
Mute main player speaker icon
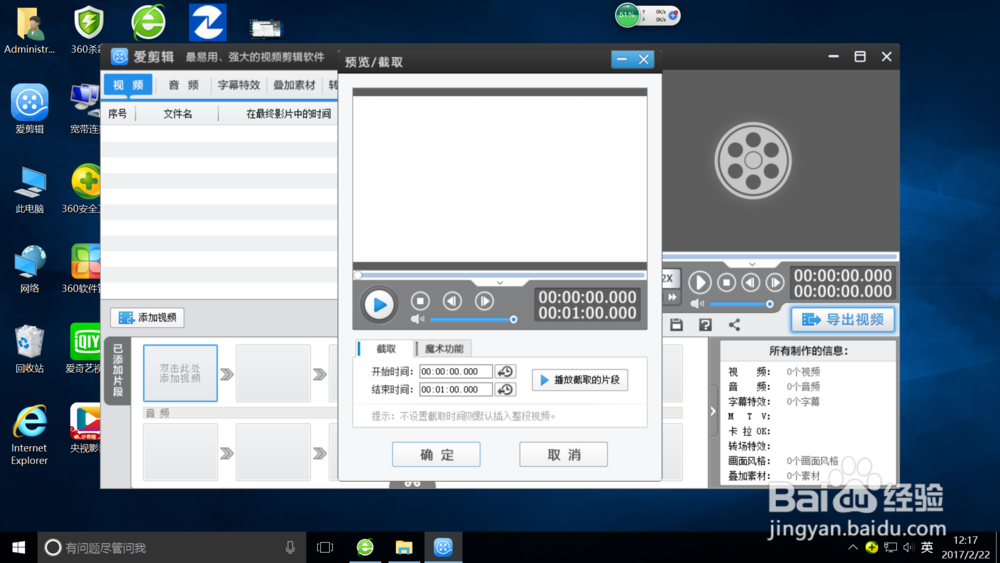coord(696,304)
